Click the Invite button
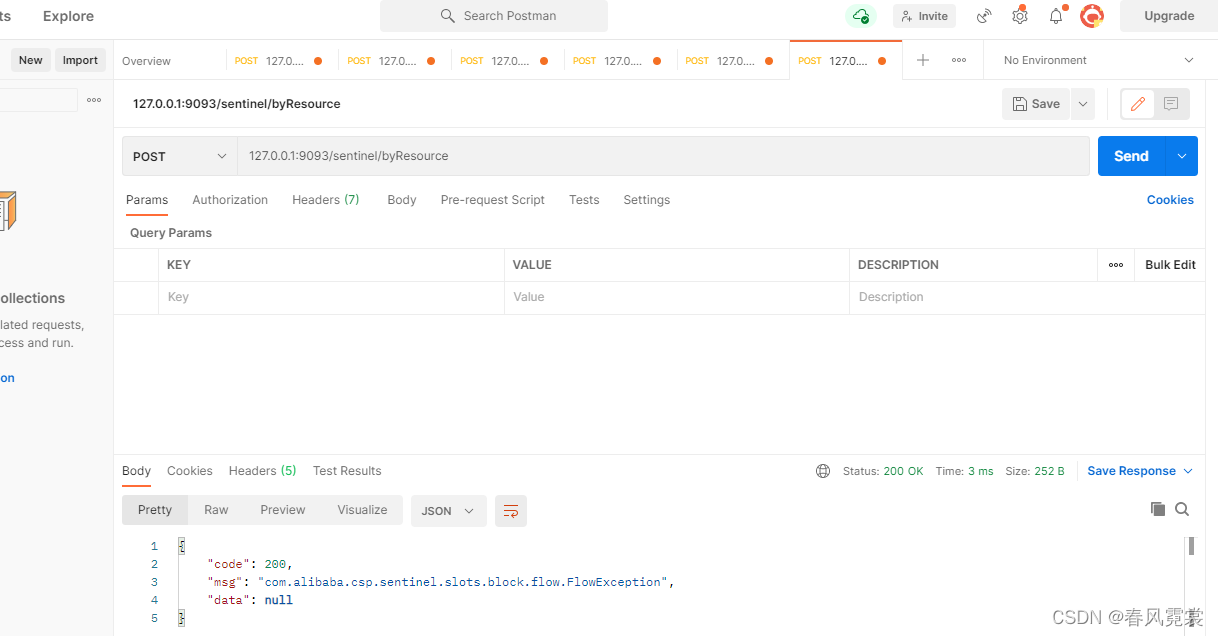The image size is (1218, 636). 925,16
